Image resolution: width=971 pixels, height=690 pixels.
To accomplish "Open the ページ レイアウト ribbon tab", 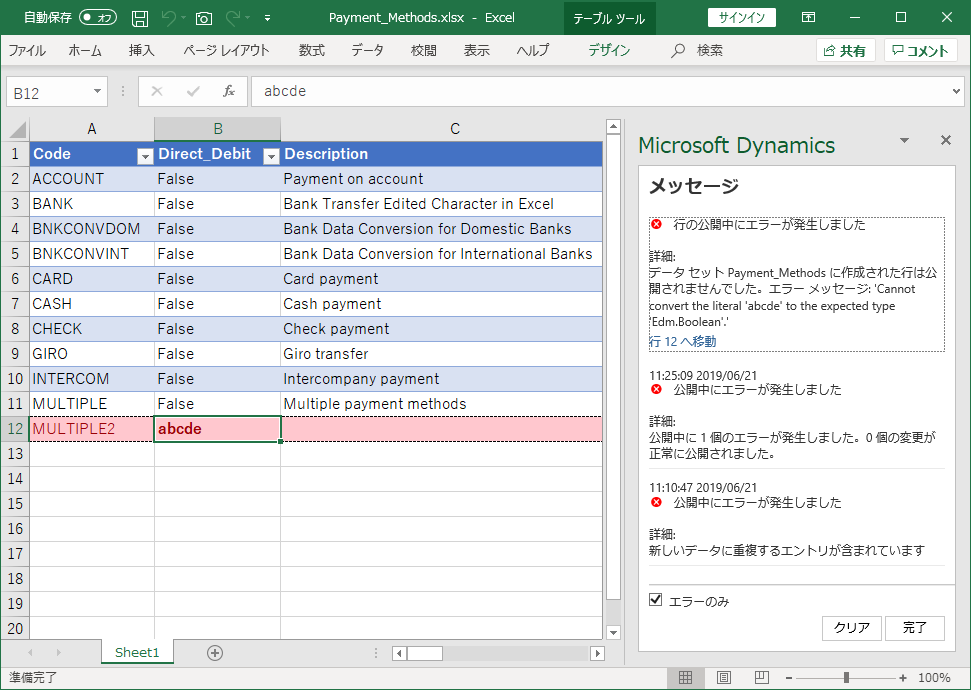I will (x=226, y=50).
